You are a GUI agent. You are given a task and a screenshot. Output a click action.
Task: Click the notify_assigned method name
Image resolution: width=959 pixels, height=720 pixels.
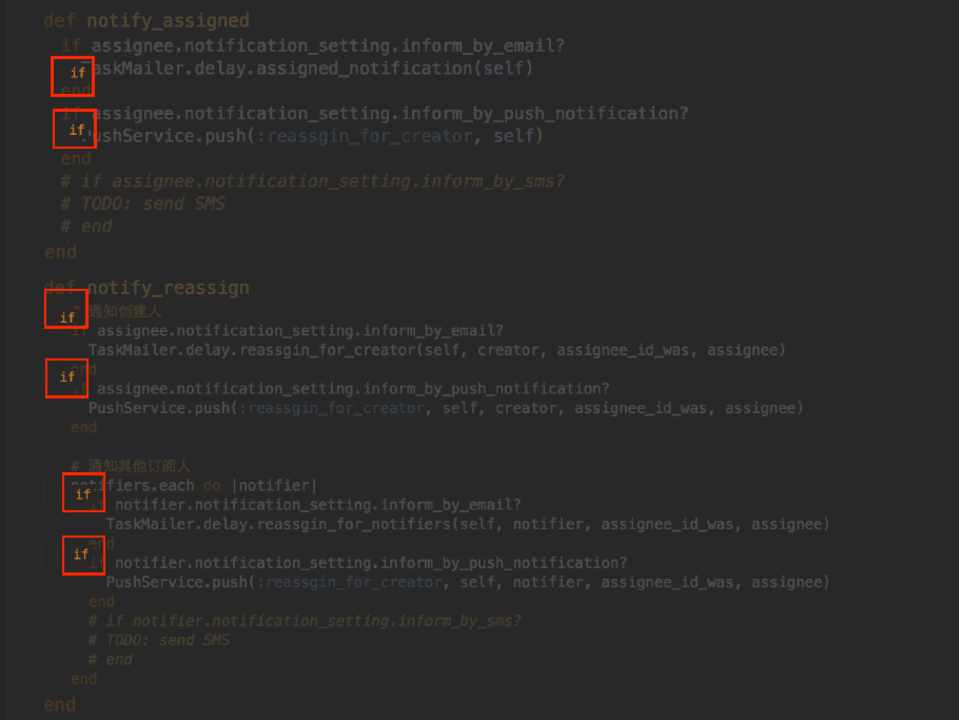168,21
